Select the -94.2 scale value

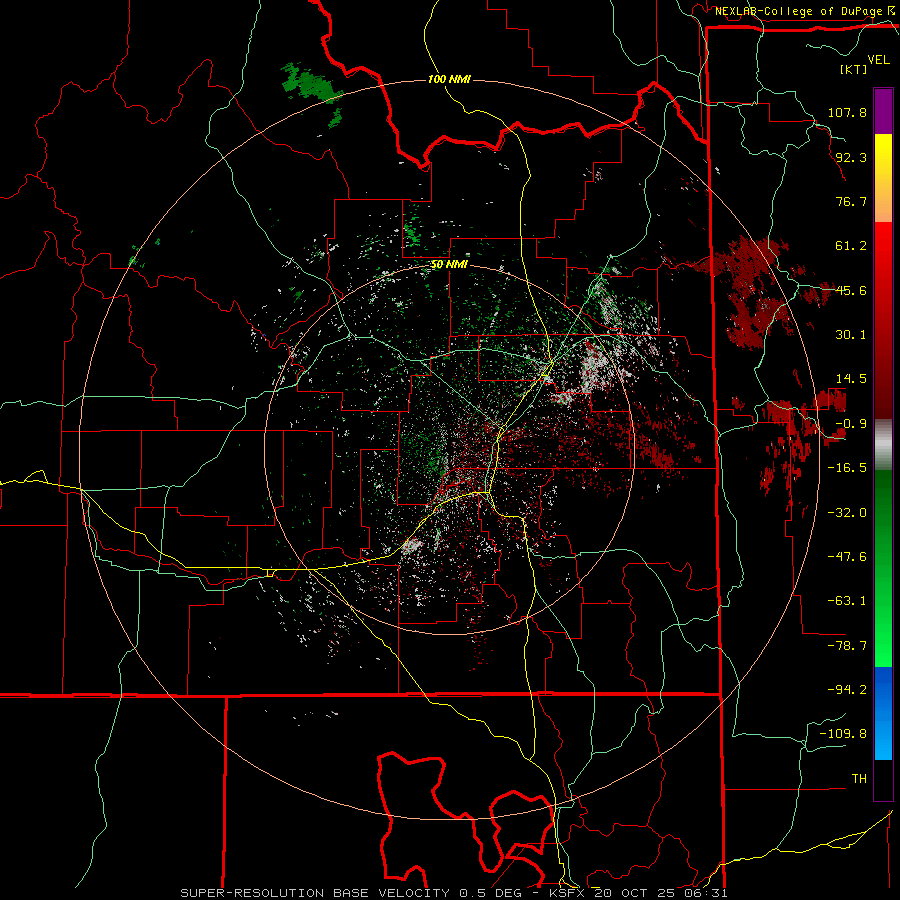847,690
